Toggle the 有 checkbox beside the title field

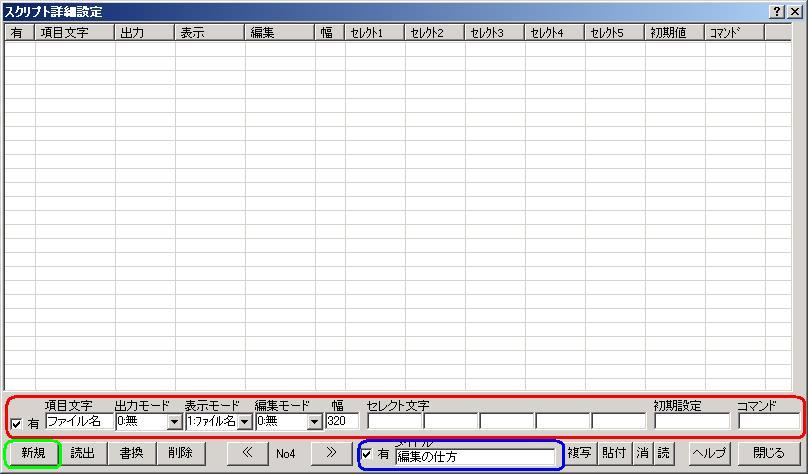[367, 455]
